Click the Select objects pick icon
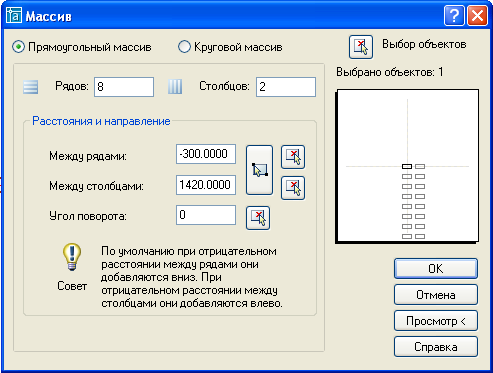The height and width of the screenshot is (373, 493). pos(361,47)
